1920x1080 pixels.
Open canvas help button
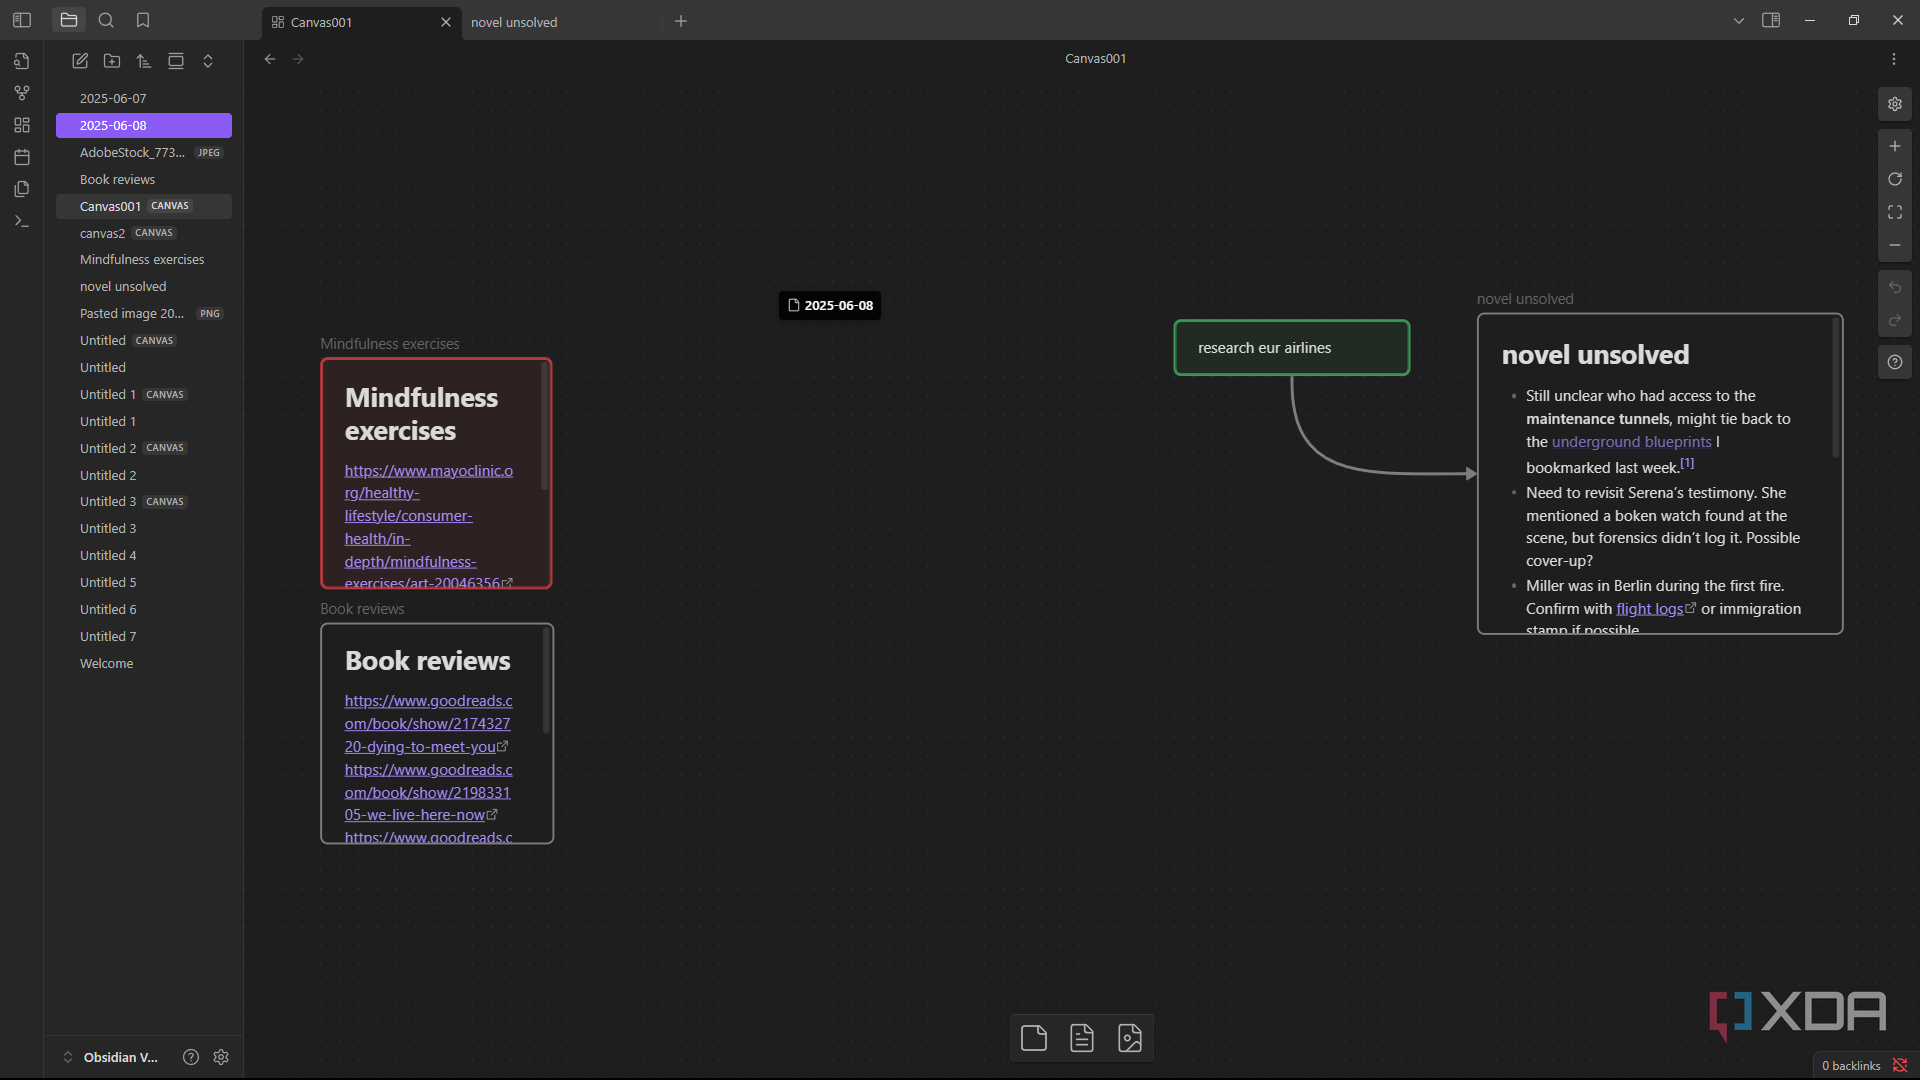(x=1895, y=362)
